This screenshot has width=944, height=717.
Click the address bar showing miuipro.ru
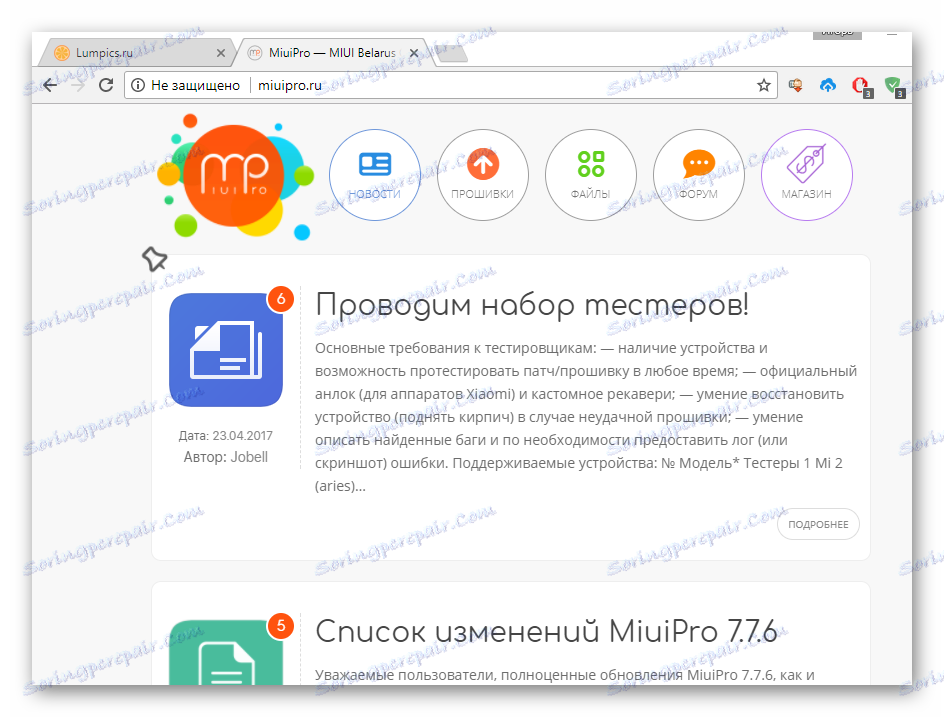tap(450, 85)
